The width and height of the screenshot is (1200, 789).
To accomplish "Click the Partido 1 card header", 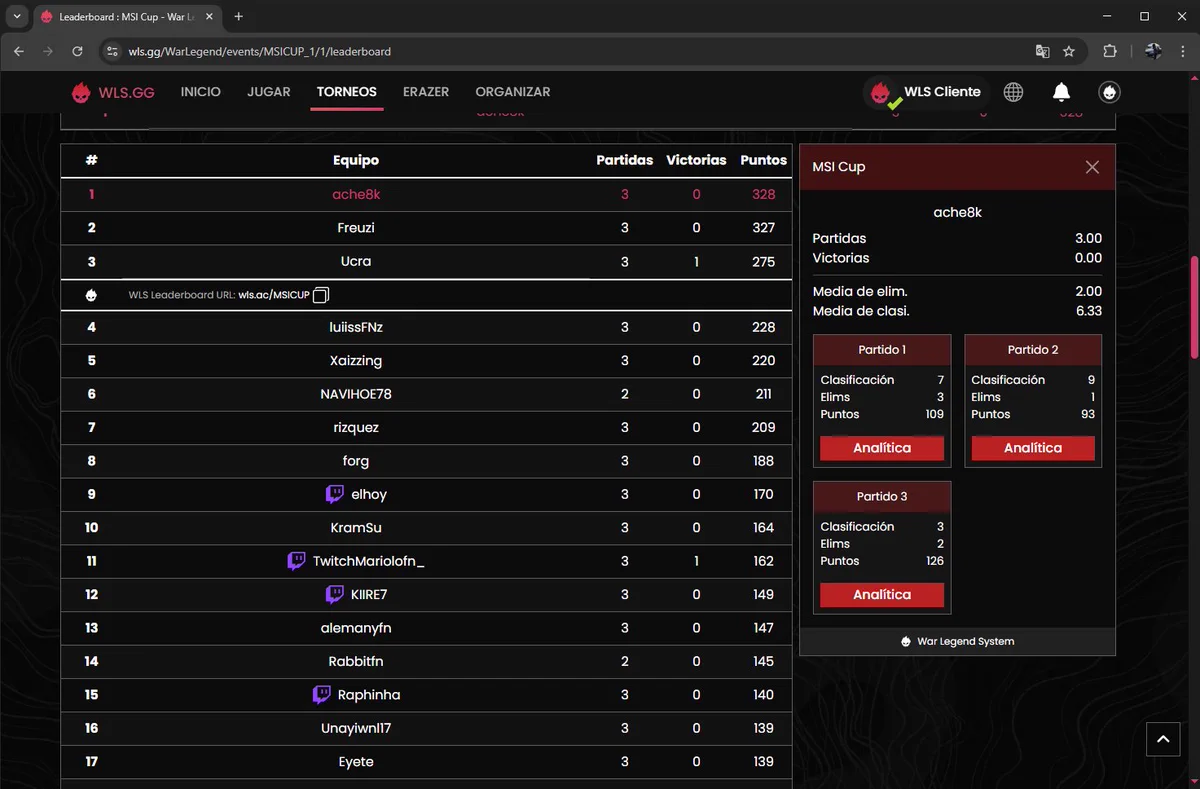I will [x=882, y=350].
